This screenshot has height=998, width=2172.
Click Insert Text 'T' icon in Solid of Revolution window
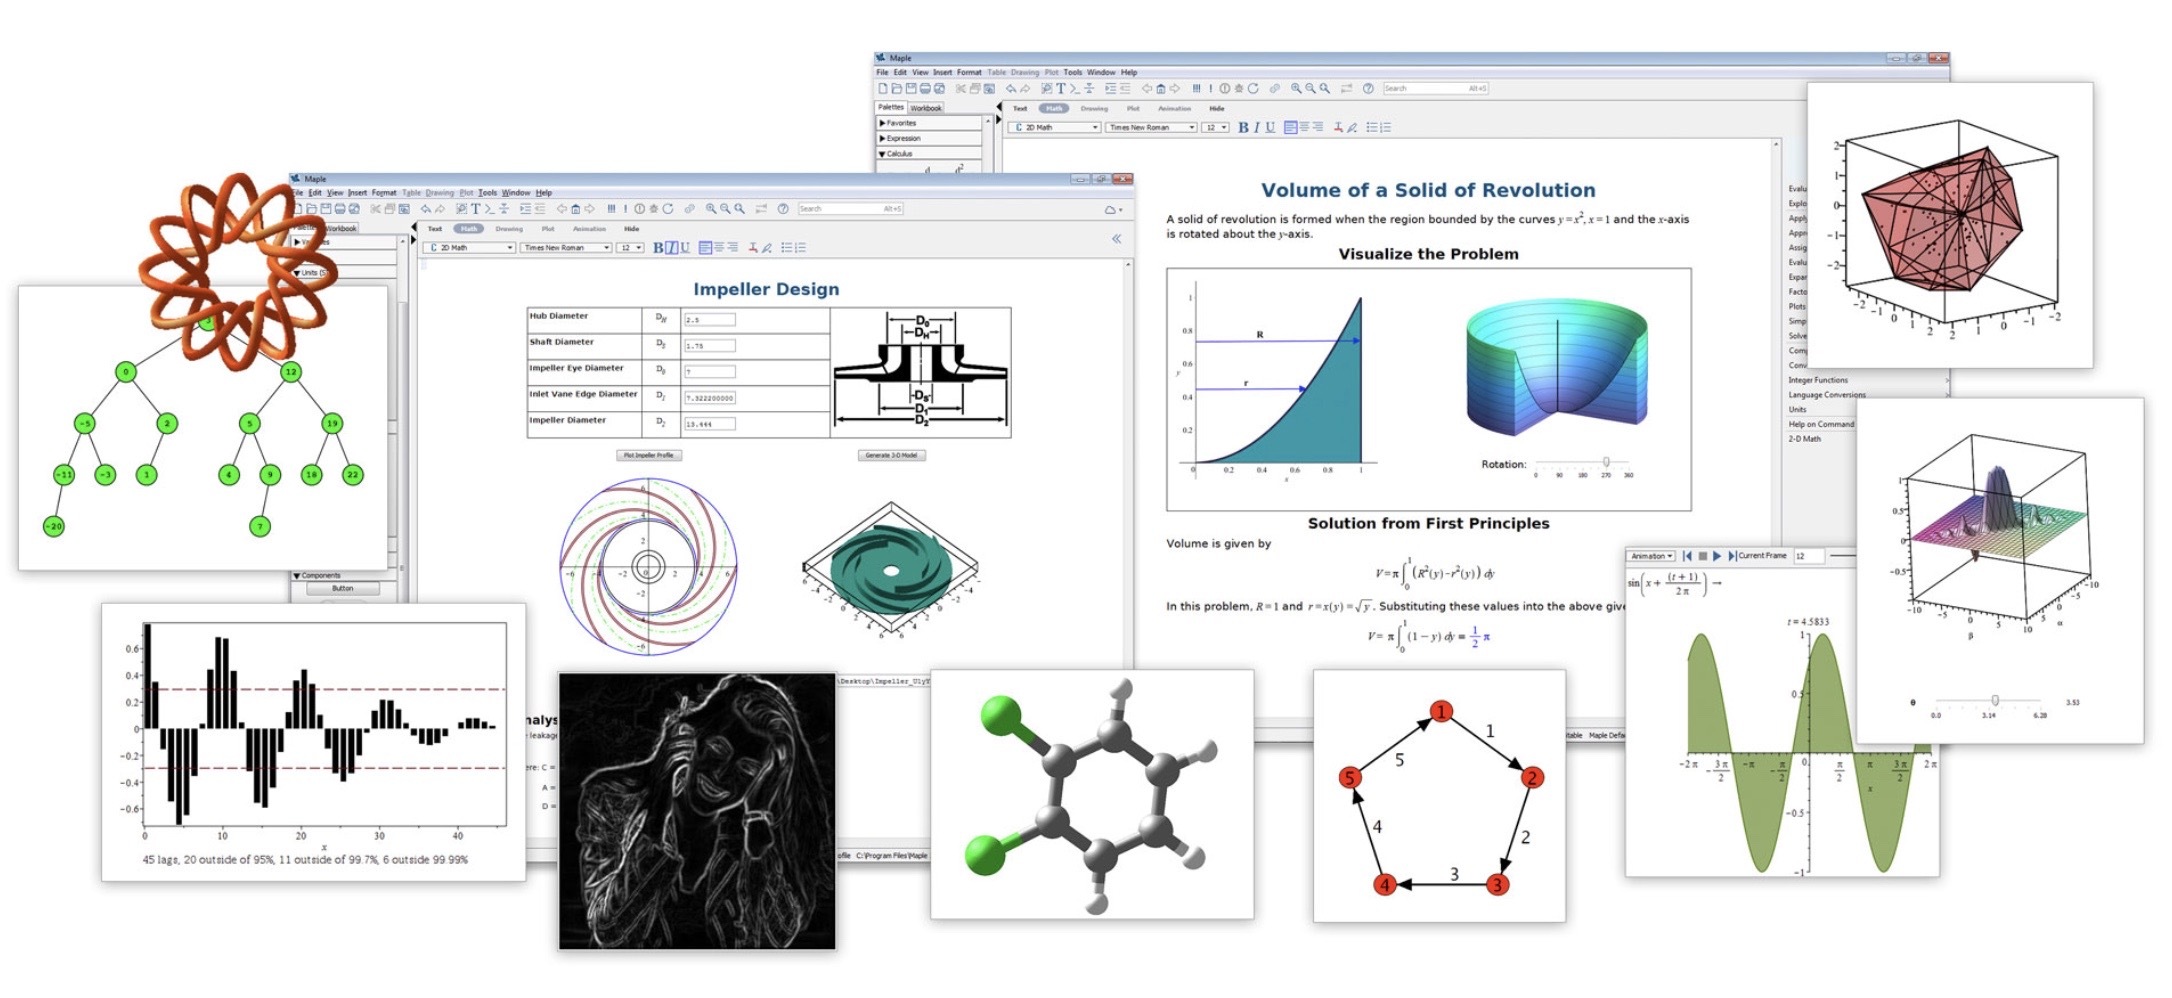point(1060,89)
